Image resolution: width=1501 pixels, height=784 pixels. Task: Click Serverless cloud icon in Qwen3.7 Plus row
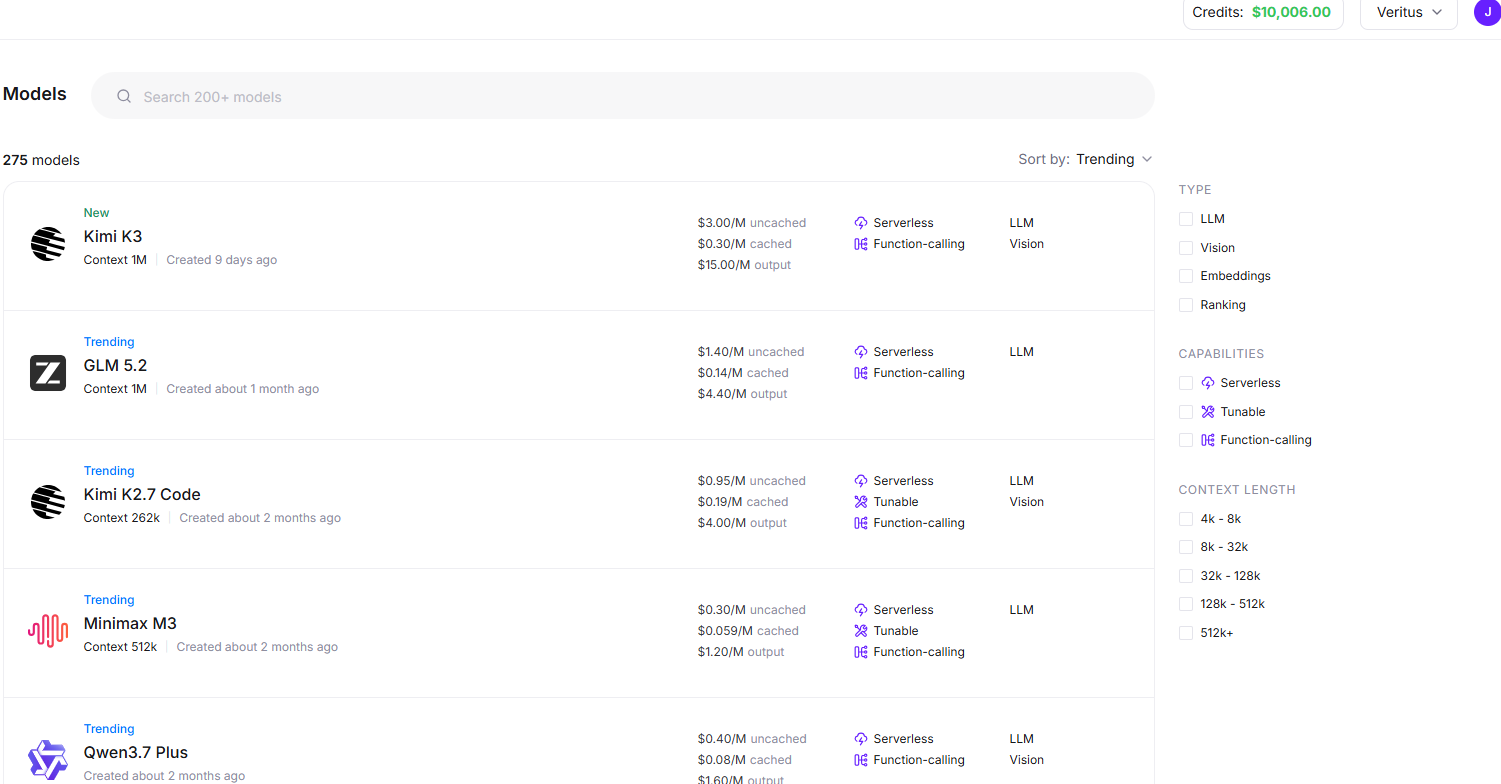(x=861, y=739)
